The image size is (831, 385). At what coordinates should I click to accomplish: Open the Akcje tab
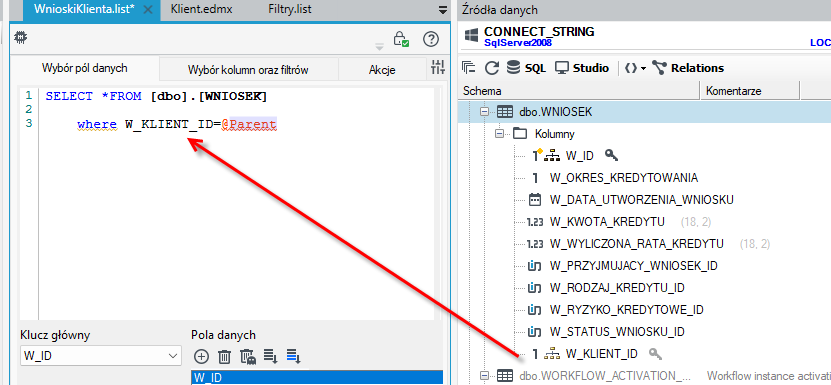382,69
